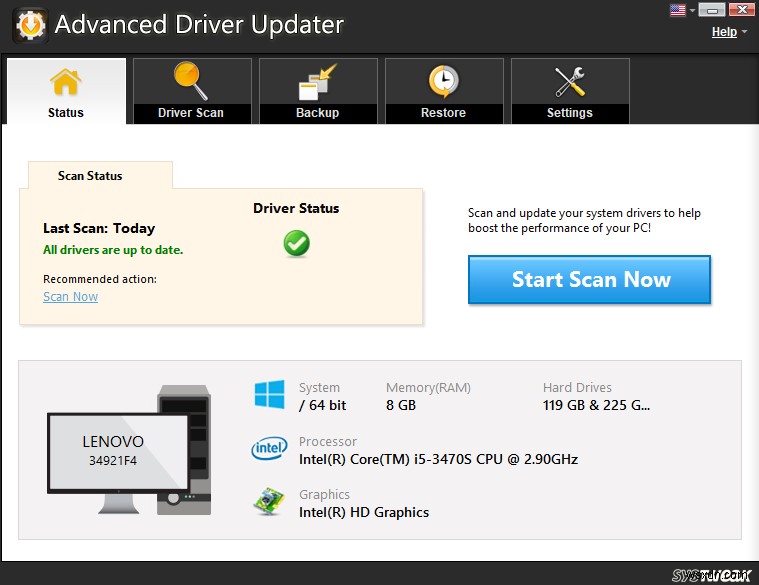Viewport: 759px width, 585px height.
Task: Click the Settings tools icon
Action: 570,81
